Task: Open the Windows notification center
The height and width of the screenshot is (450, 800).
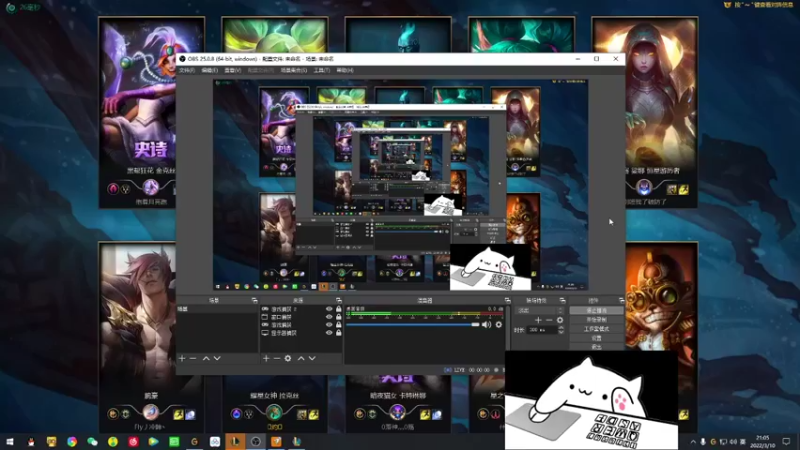Action: pos(786,441)
